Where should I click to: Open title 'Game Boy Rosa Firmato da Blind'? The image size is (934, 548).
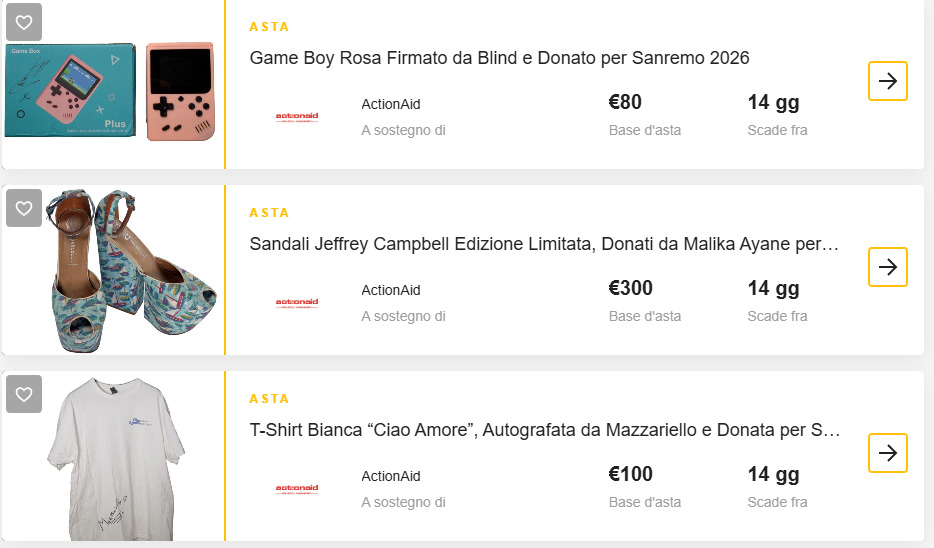499,58
